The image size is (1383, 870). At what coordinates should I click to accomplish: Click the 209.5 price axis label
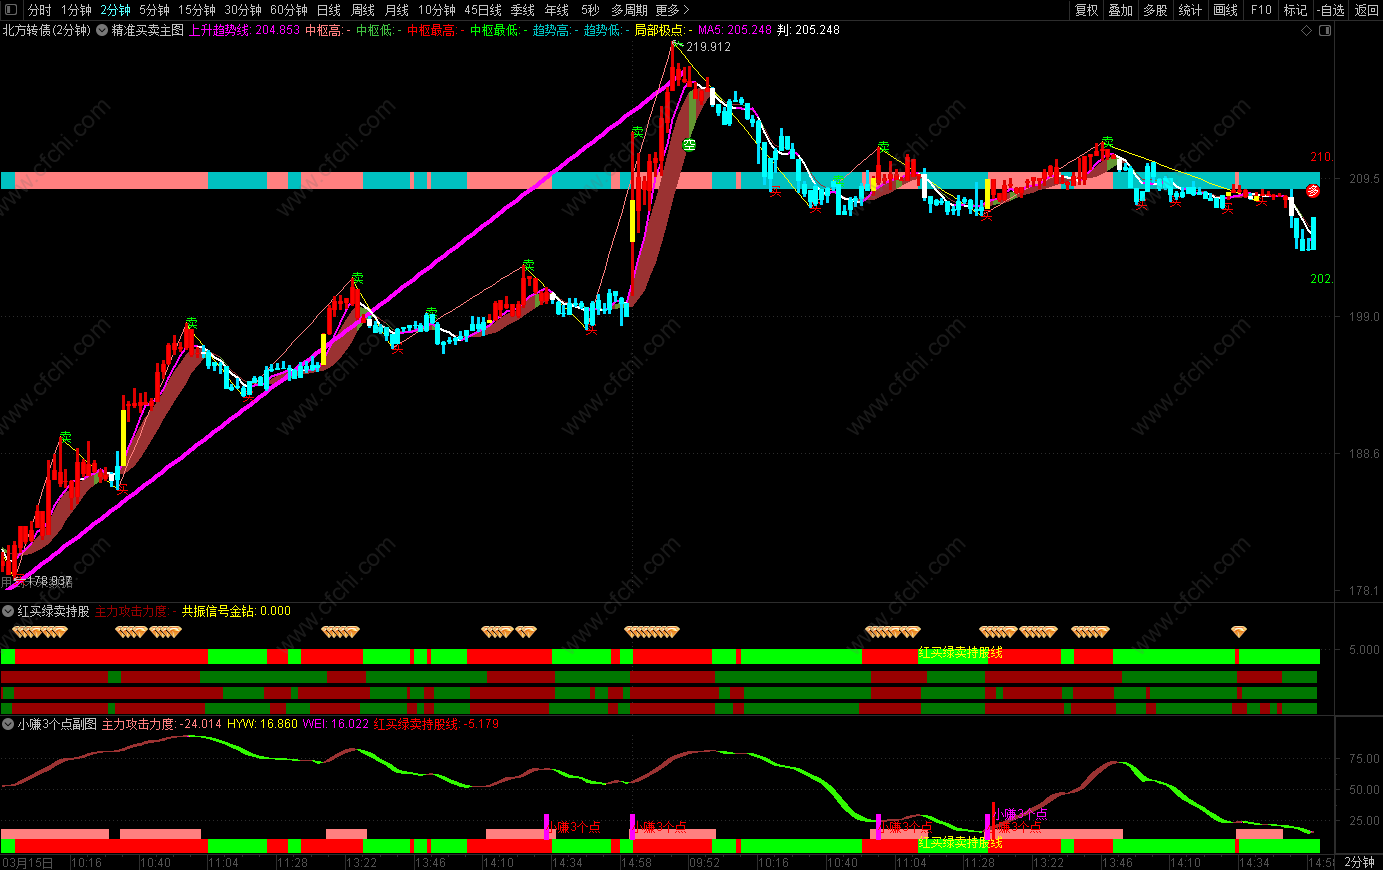(1364, 179)
